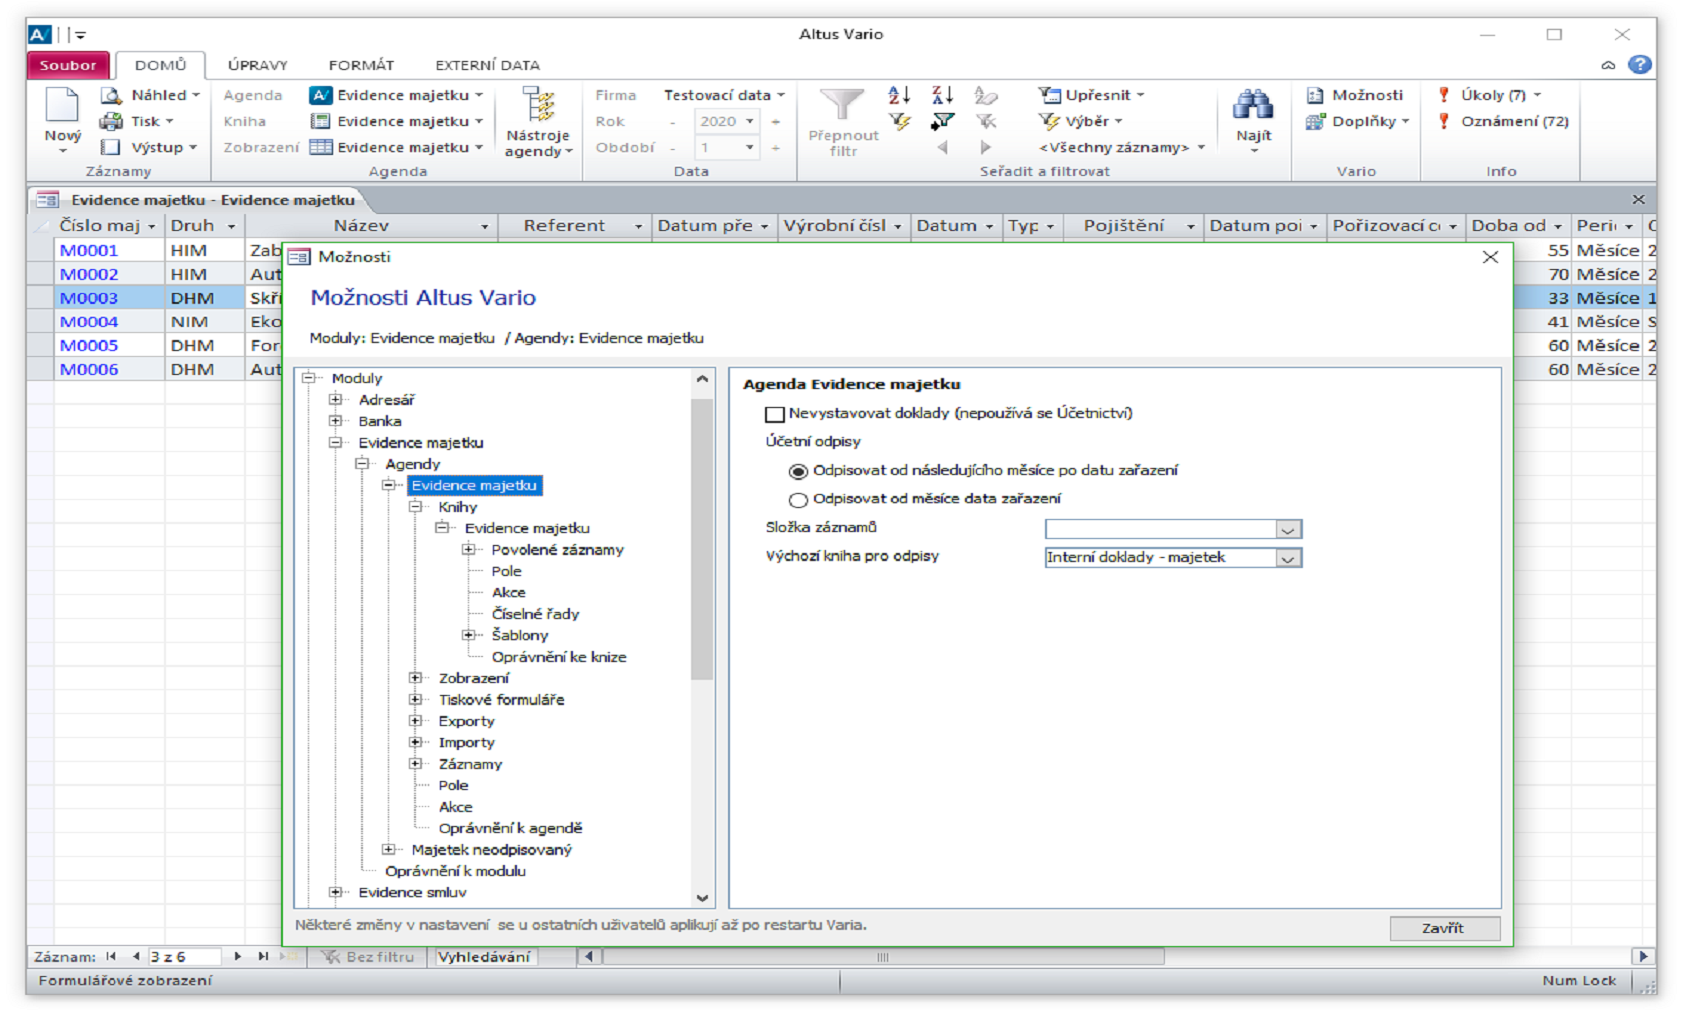Switch to the DOMŮ ribbon tab
1689x1020 pixels.
click(160, 65)
